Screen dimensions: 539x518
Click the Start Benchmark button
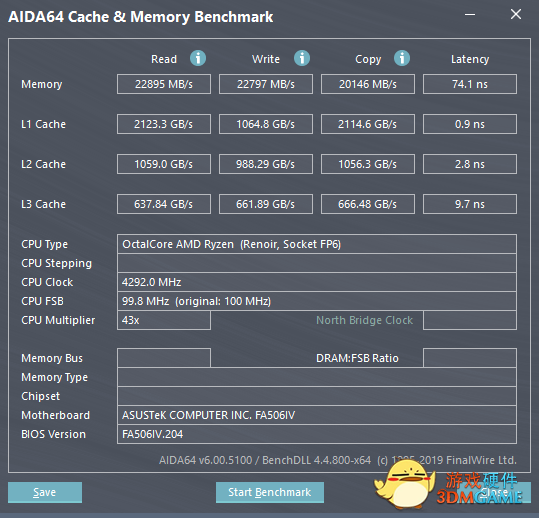pyautogui.click(x=270, y=492)
